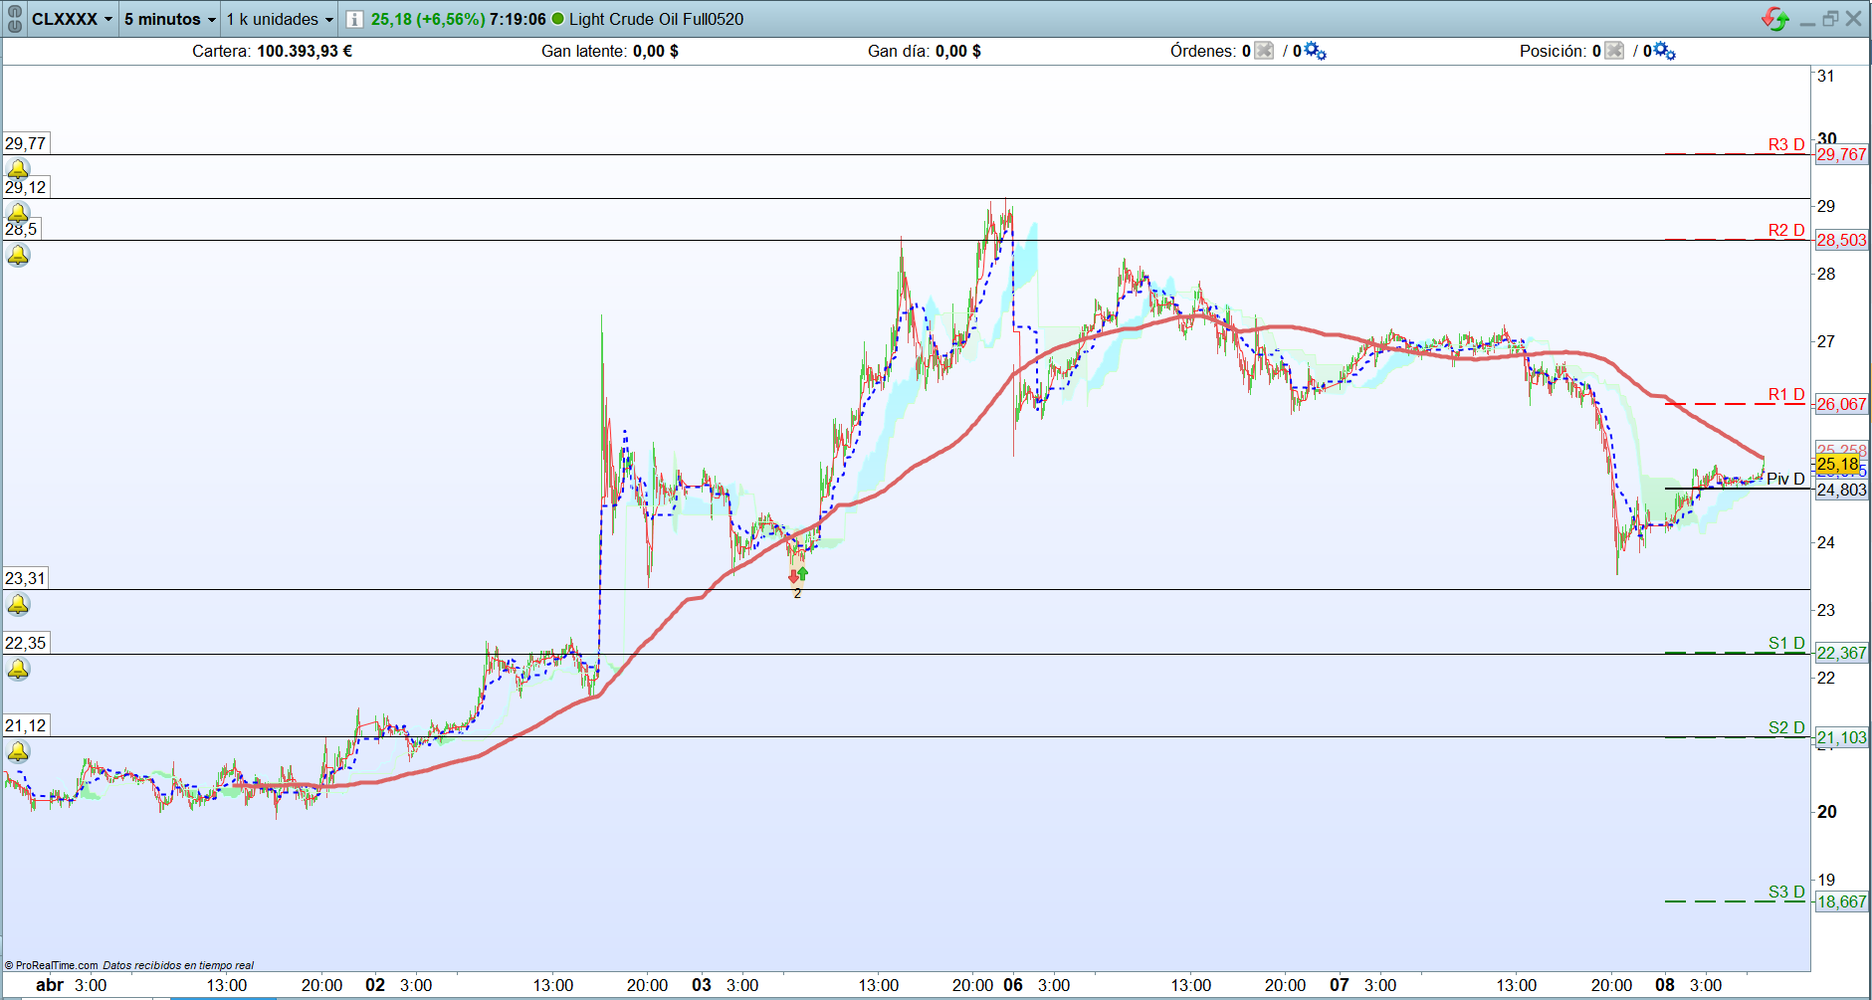This screenshot has height=1000, width=1872.
Task: Select the 21,12 alert price label
Action: (x=26, y=726)
